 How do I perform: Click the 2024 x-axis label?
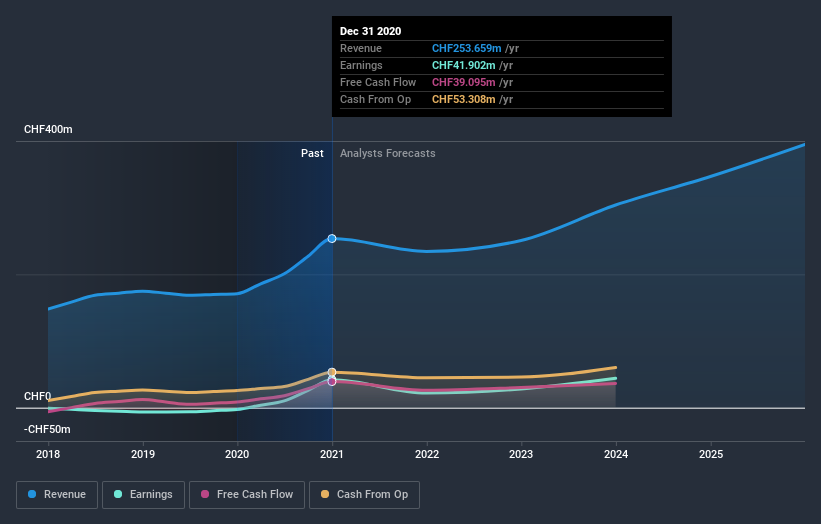[616, 454]
